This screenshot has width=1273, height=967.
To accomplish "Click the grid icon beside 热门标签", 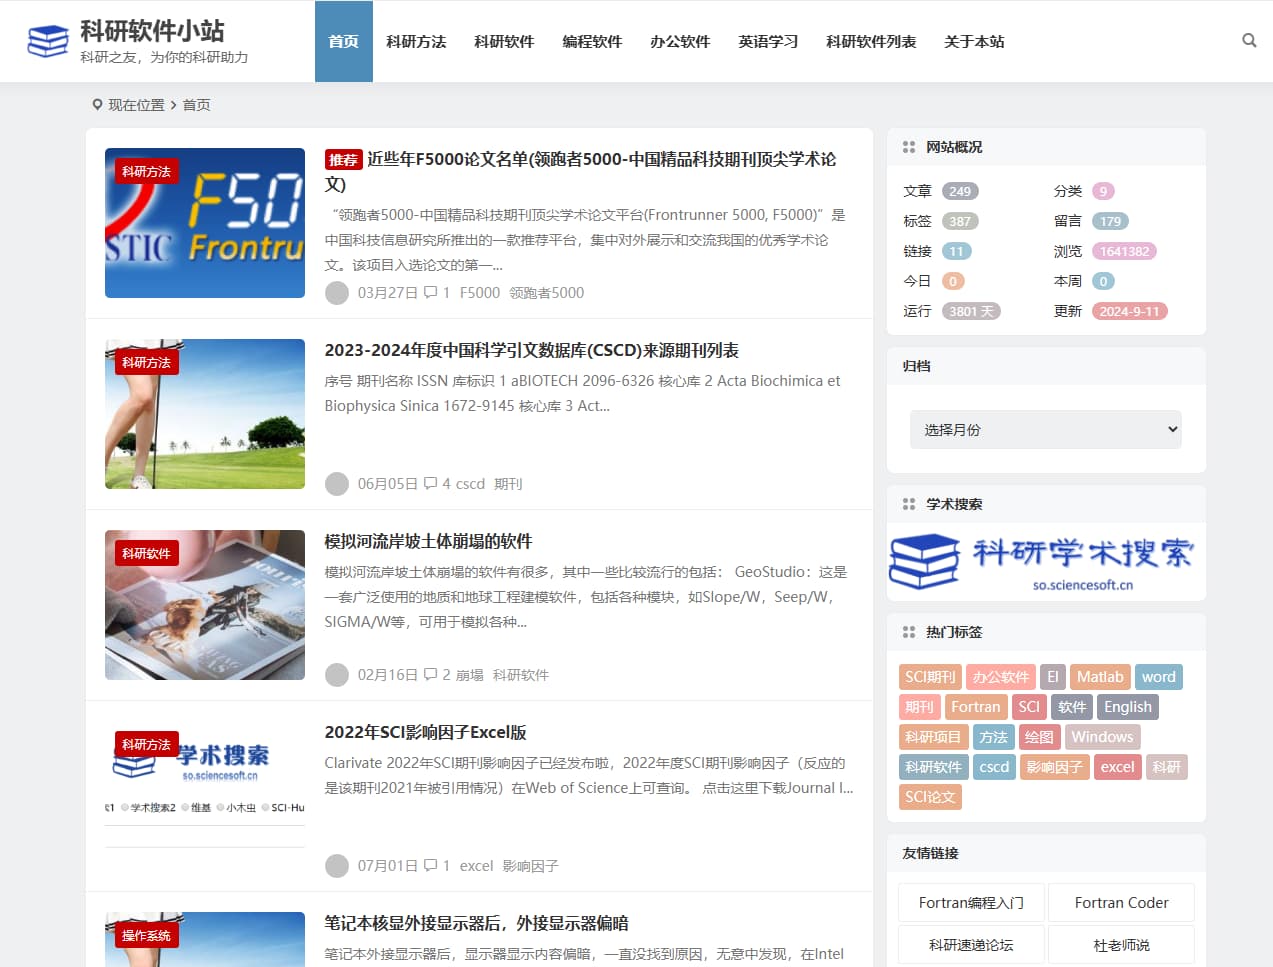I will point(908,631).
